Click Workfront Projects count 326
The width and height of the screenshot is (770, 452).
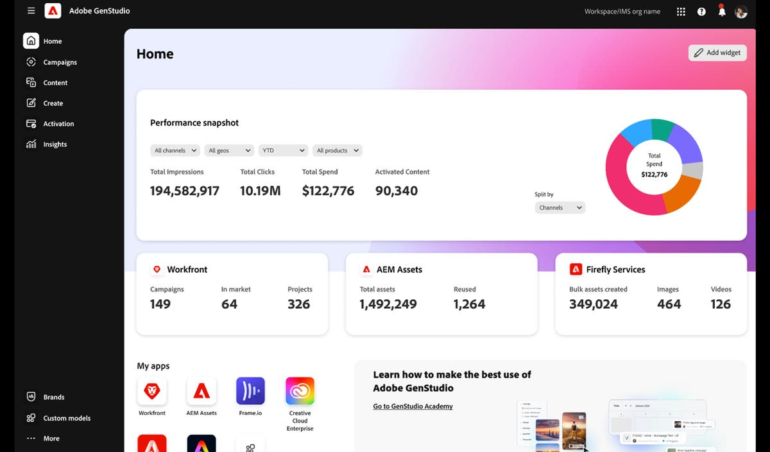tap(299, 304)
